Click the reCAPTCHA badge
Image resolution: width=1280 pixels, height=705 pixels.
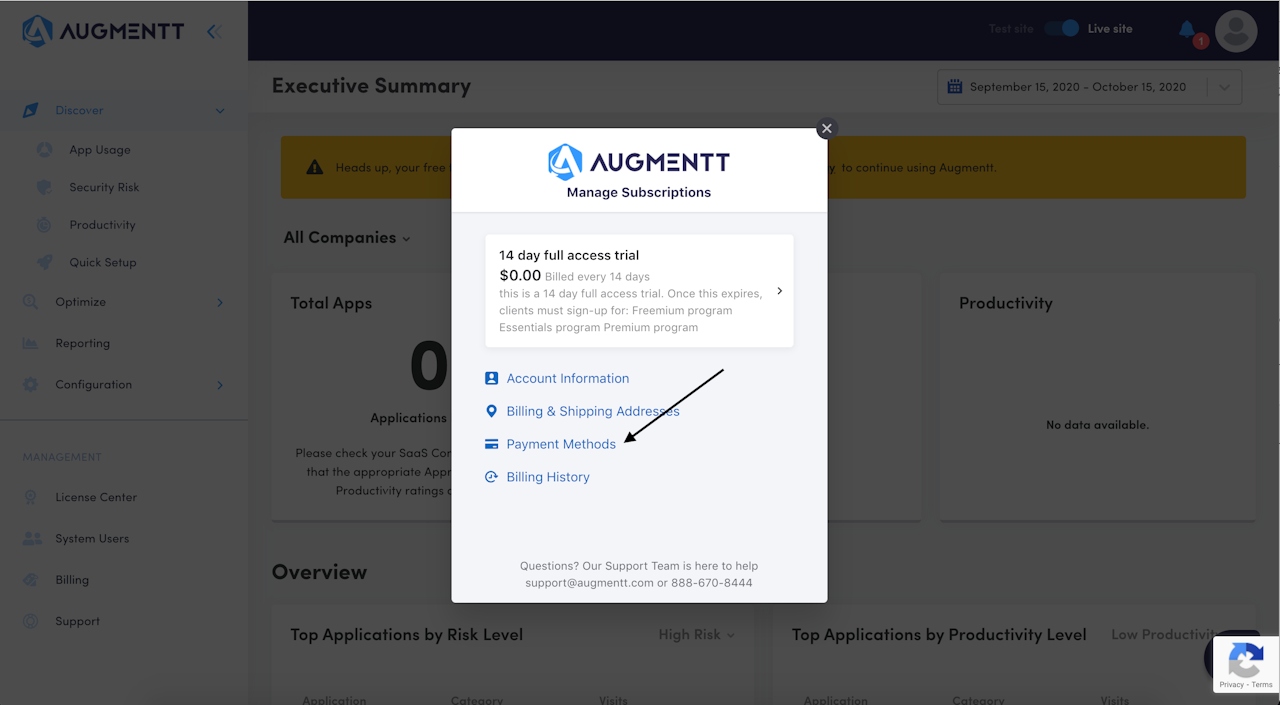1245,665
